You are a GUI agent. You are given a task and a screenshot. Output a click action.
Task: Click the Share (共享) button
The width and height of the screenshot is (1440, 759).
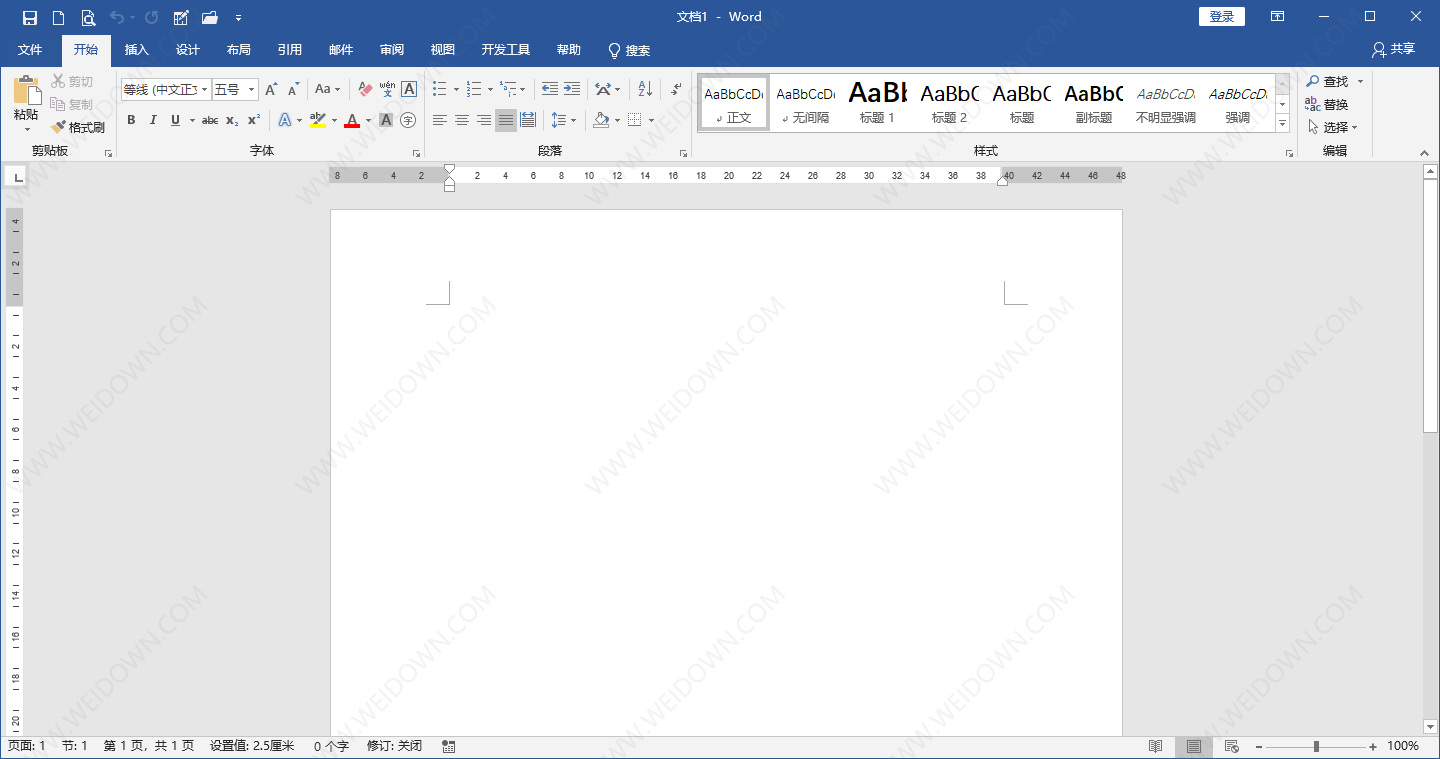click(1394, 49)
